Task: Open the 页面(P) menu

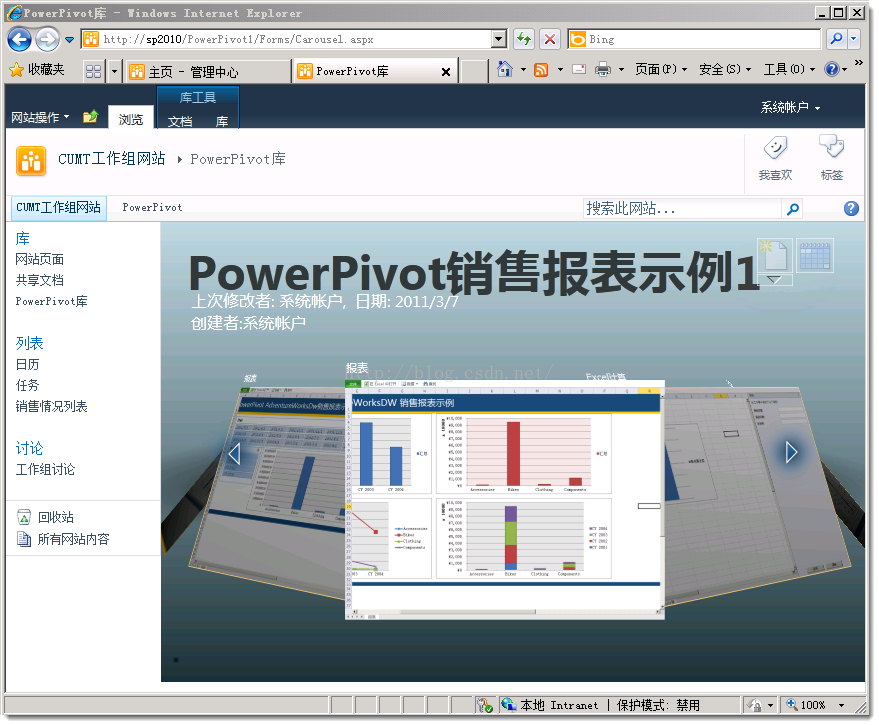Action: (x=660, y=70)
